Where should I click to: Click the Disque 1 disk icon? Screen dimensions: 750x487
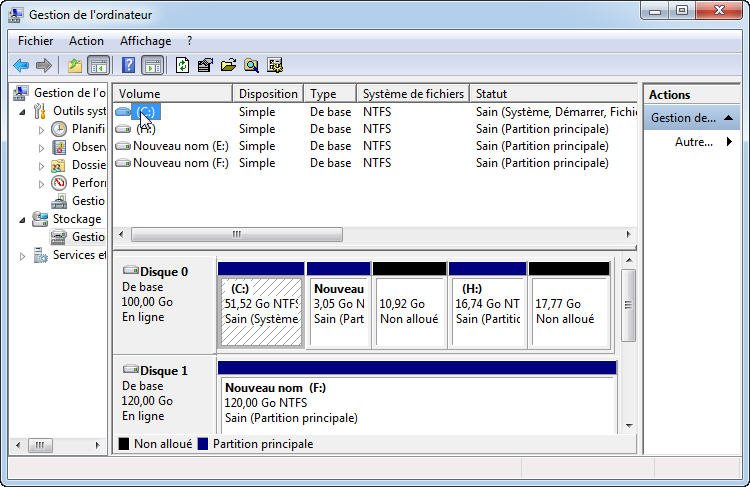pos(131,369)
